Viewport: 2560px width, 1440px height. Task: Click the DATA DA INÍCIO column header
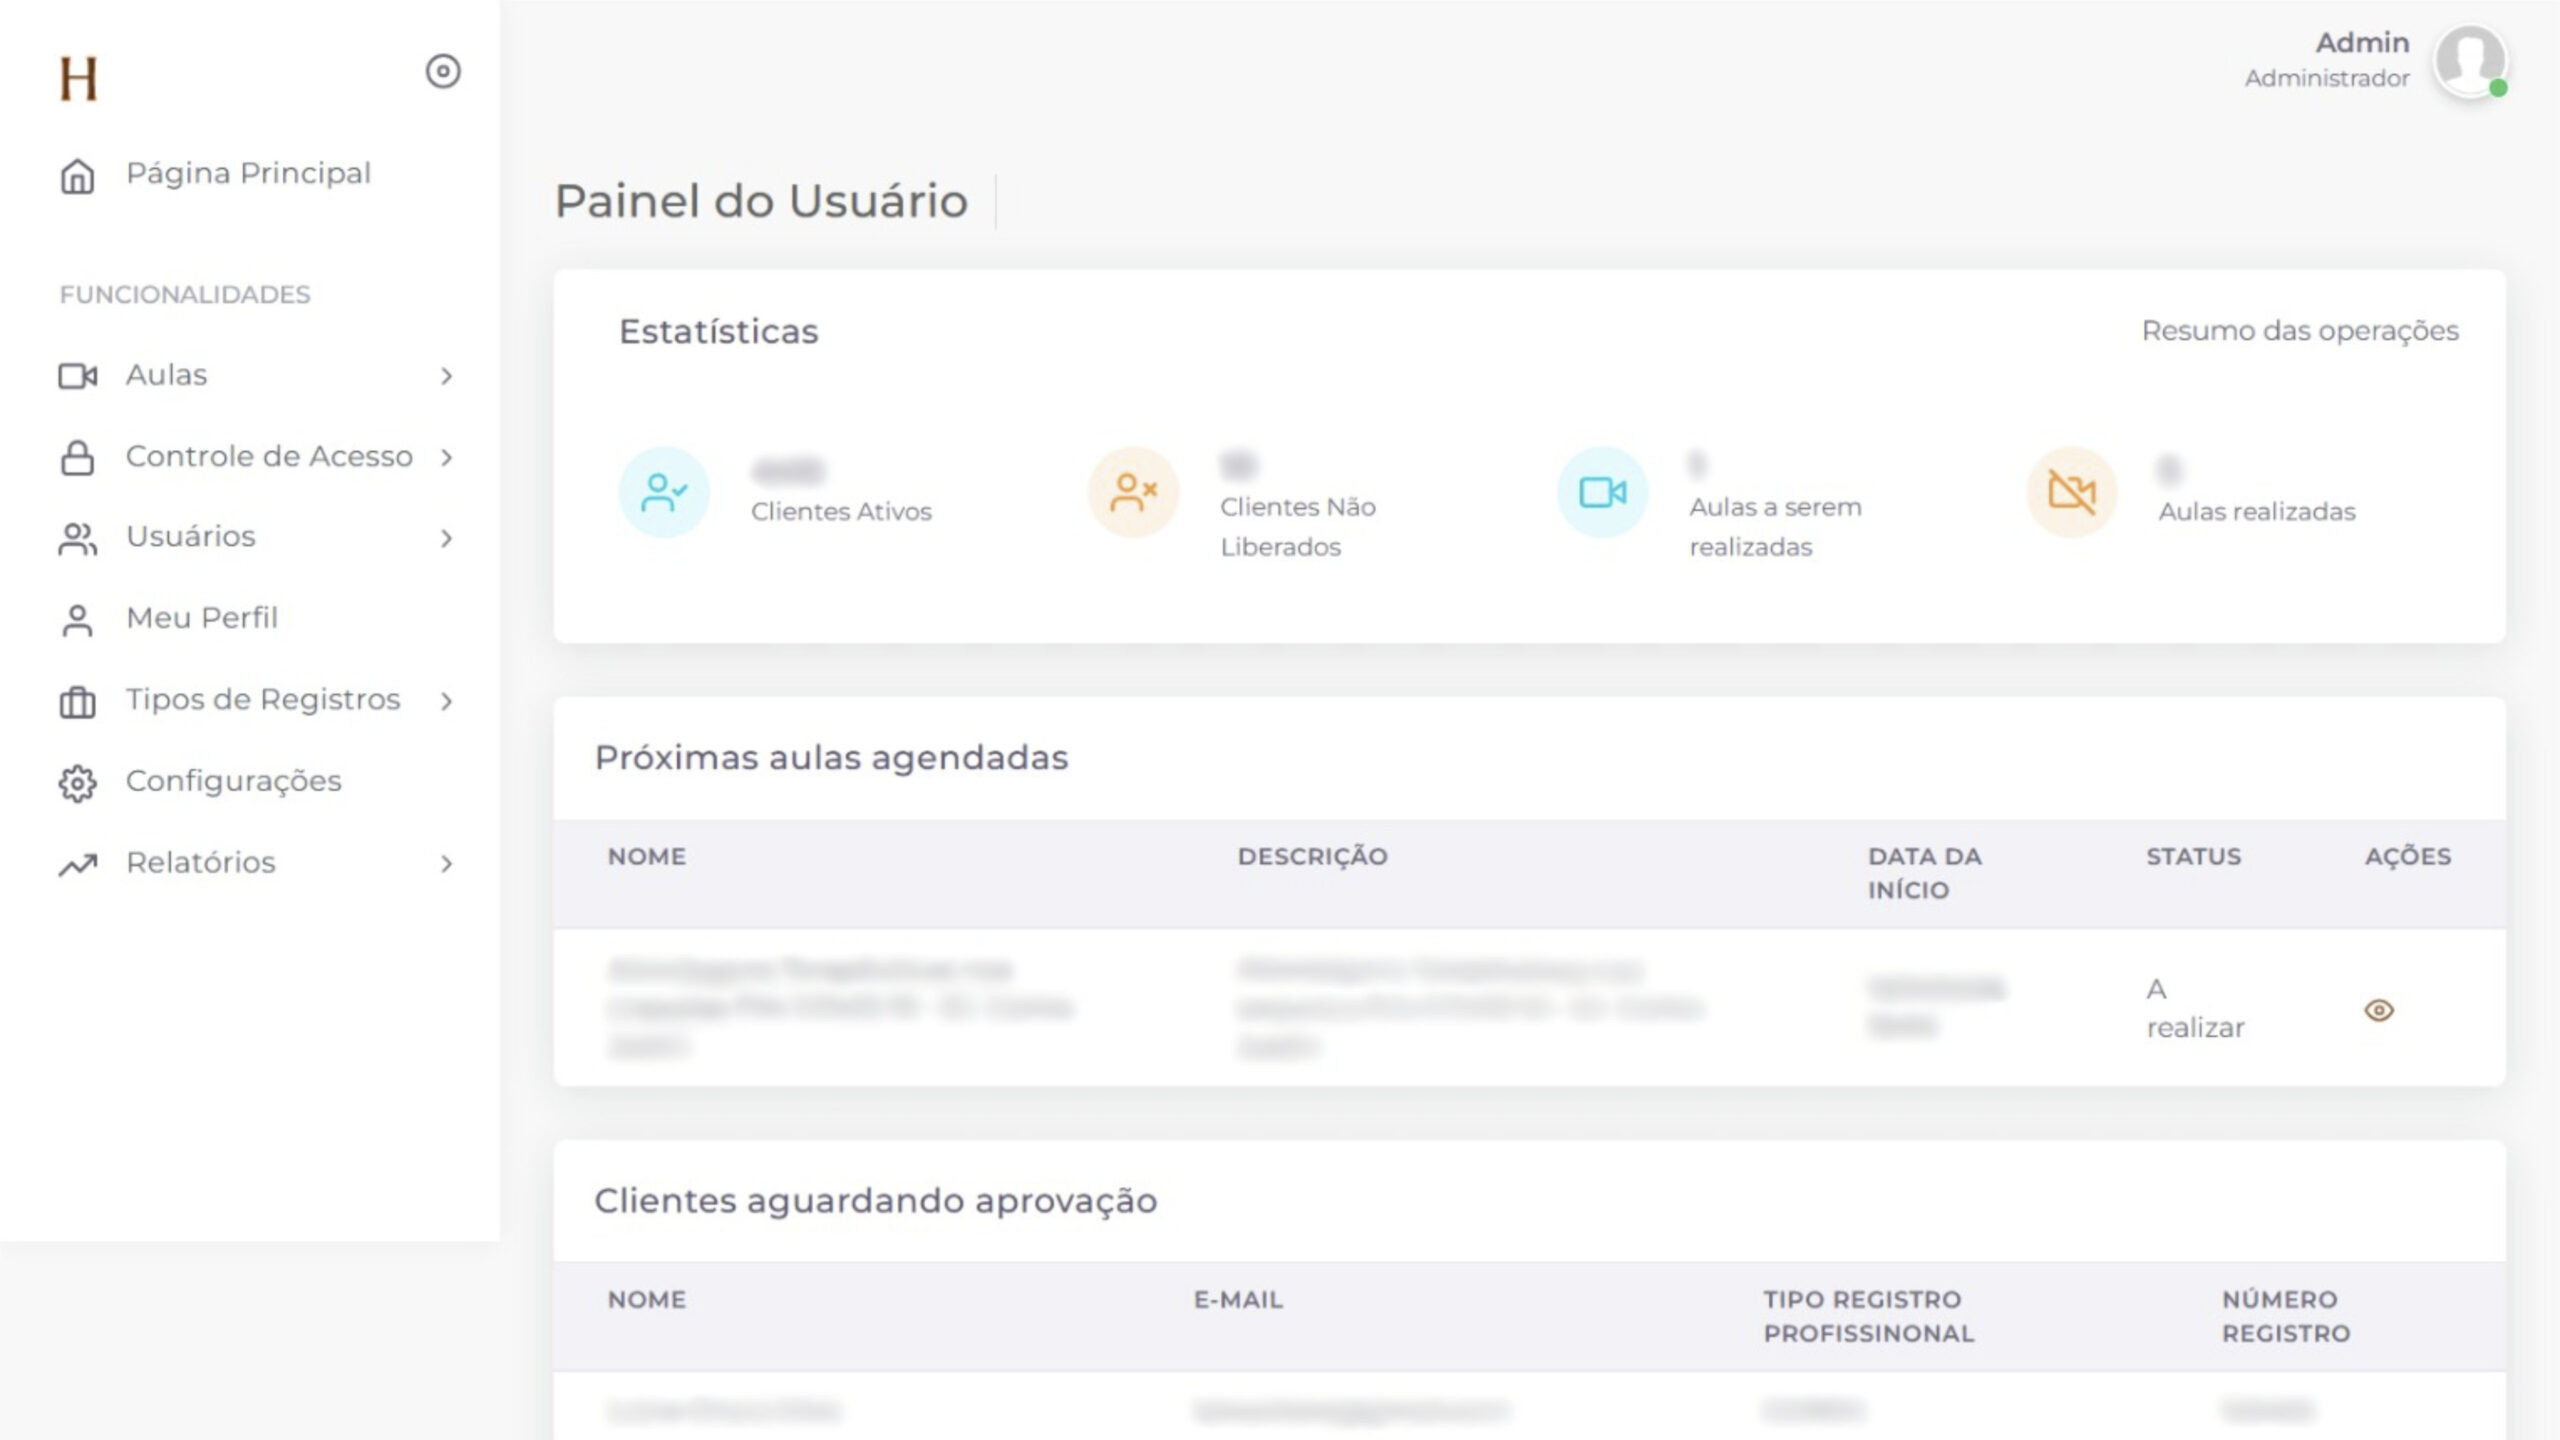(x=1923, y=873)
